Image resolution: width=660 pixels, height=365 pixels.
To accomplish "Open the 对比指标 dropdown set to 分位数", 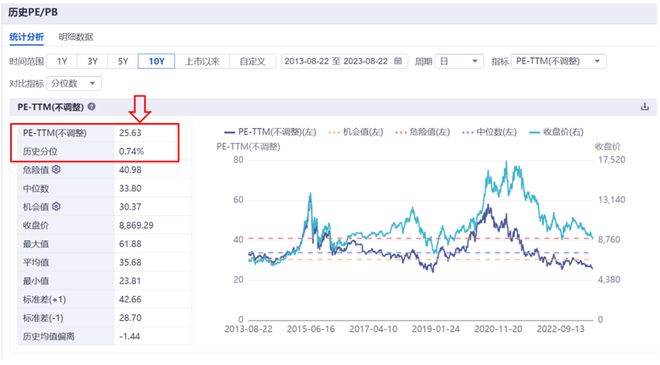I will (x=74, y=83).
